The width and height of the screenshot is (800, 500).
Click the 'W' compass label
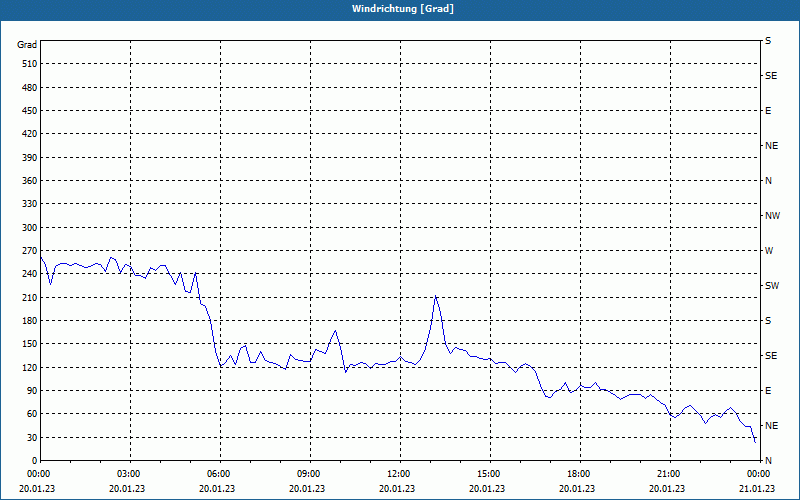pos(769,251)
